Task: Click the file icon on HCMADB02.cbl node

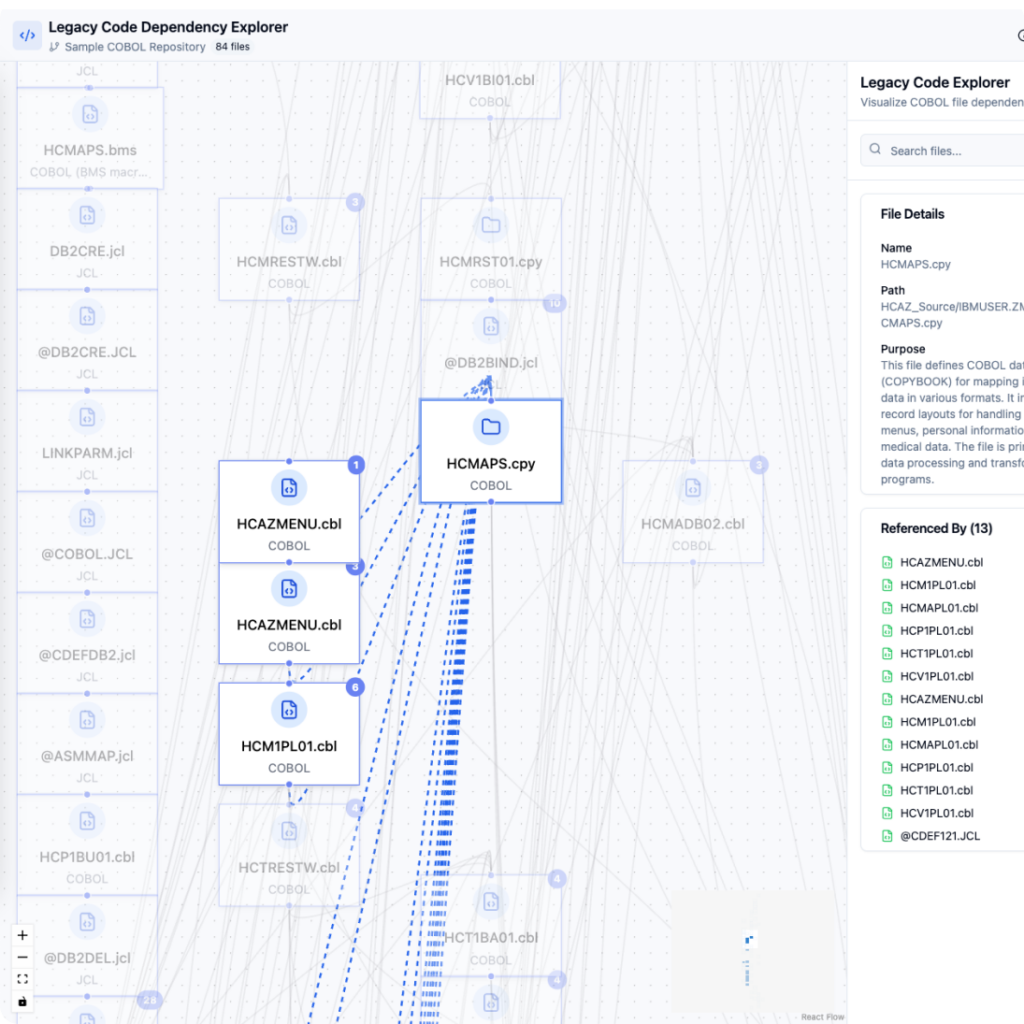Action: 693,488
